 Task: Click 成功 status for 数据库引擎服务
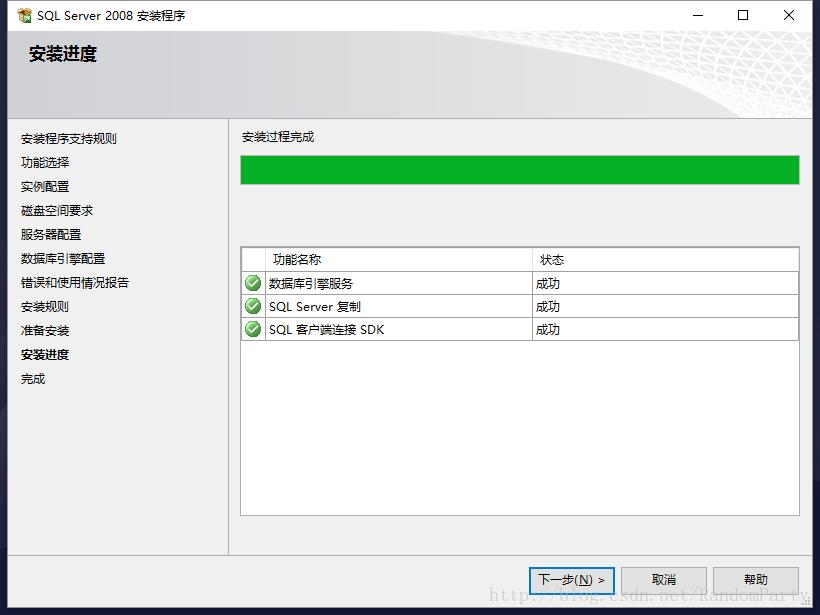[x=548, y=283]
